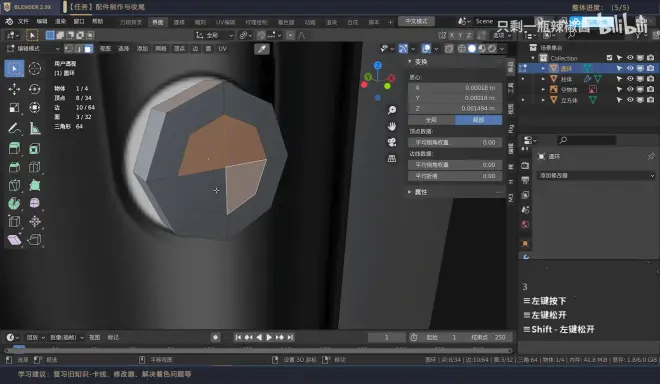Toggle proportional editing button
This screenshot has width=660, height=384.
[x=290, y=35]
